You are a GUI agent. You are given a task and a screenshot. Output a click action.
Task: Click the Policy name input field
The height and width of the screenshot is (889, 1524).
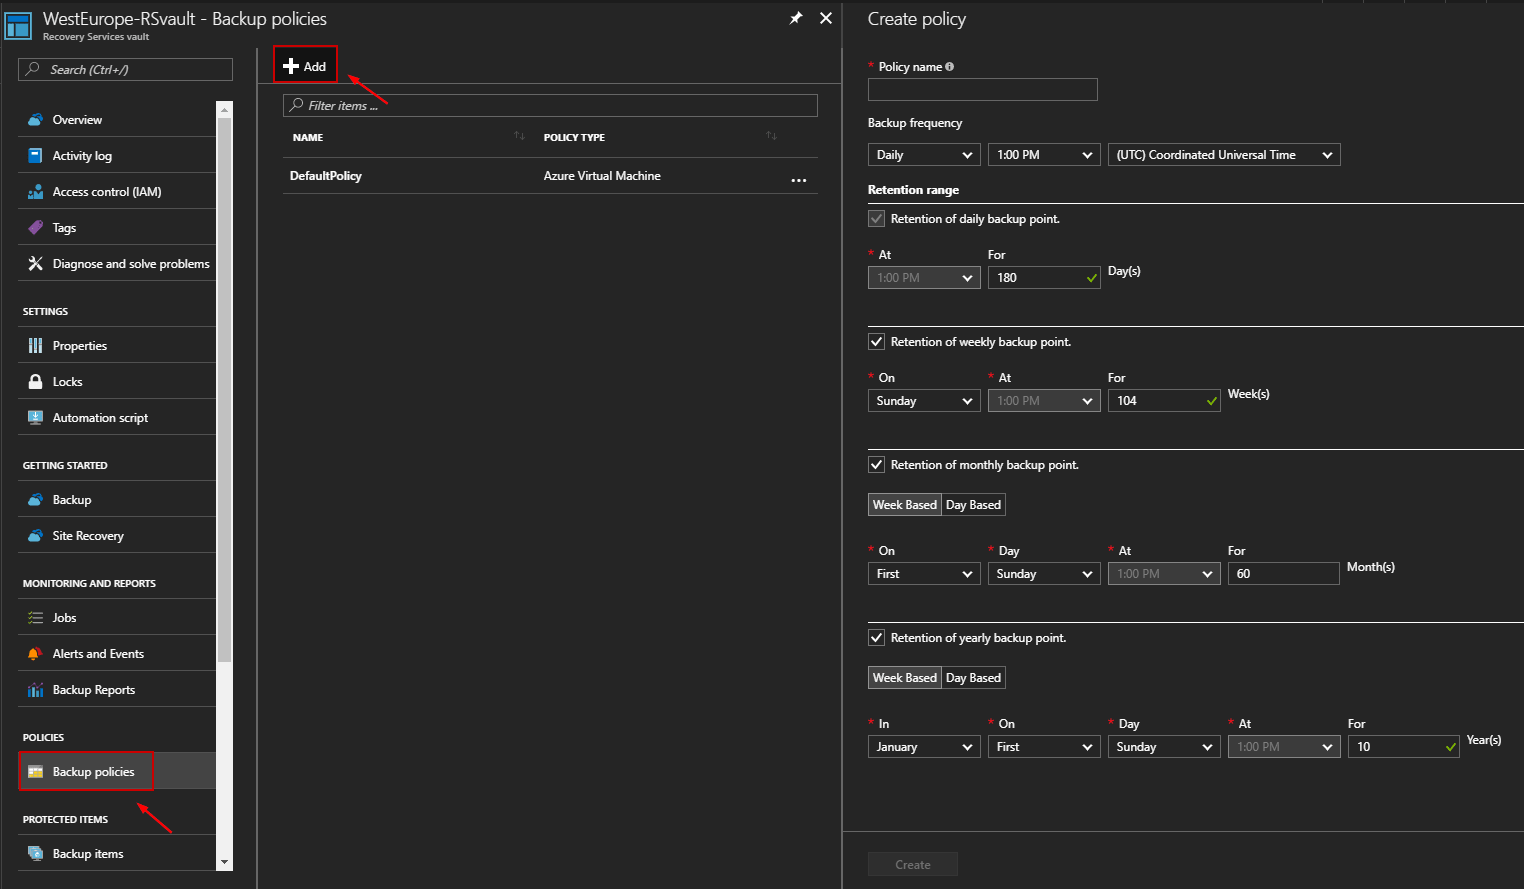(983, 90)
